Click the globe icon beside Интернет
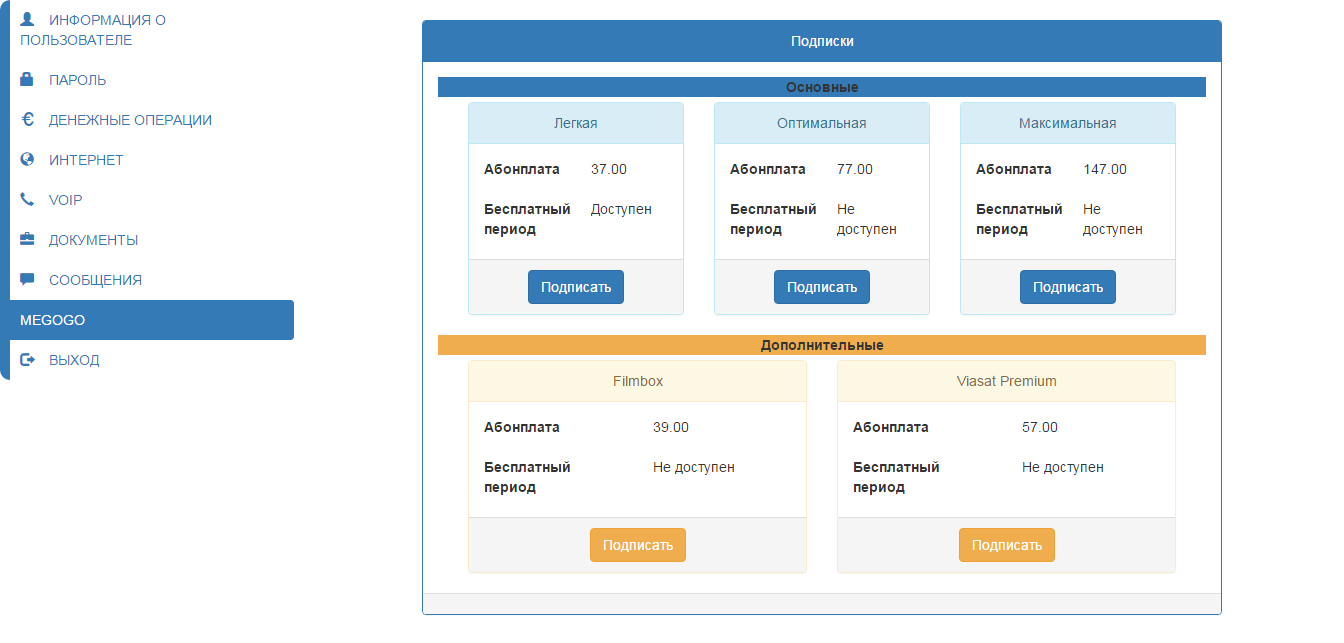This screenshot has width=1344, height=643. (27, 159)
